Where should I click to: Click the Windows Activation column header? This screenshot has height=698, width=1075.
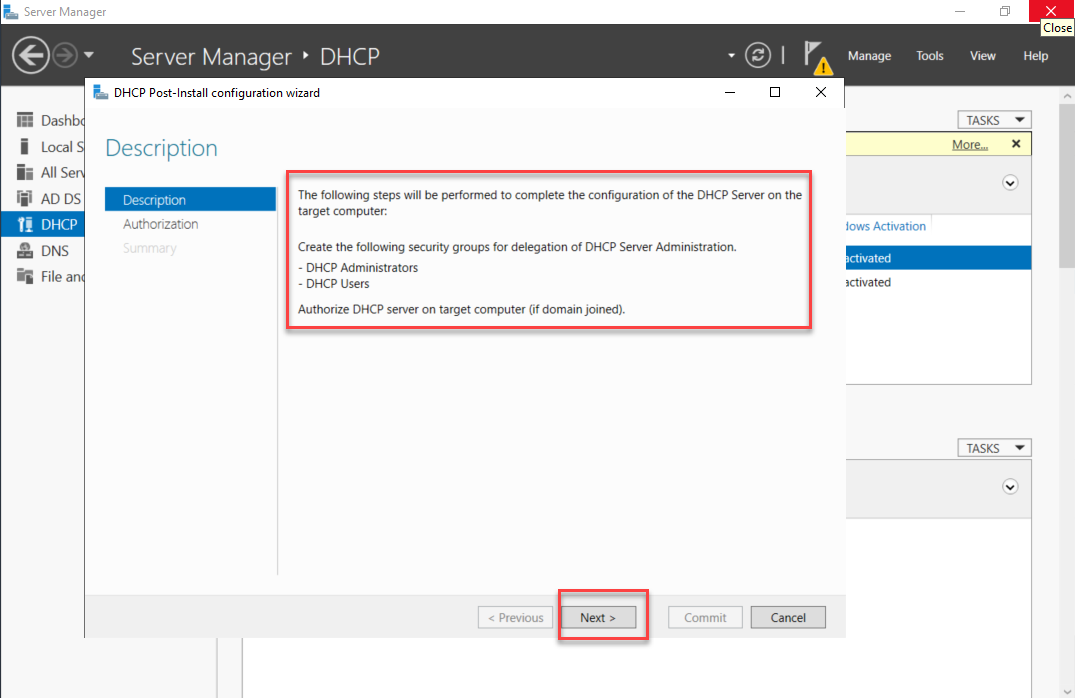click(x=888, y=226)
